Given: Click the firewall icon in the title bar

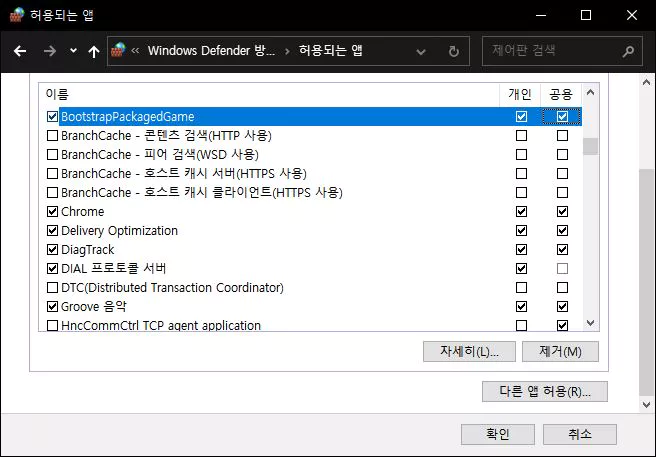Looking at the screenshot, I should pos(17,15).
